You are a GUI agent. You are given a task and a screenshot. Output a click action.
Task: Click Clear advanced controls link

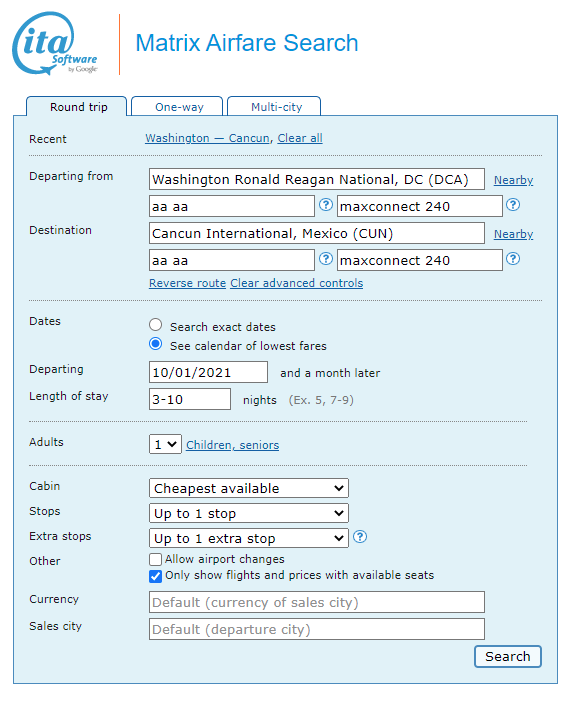(x=296, y=283)
